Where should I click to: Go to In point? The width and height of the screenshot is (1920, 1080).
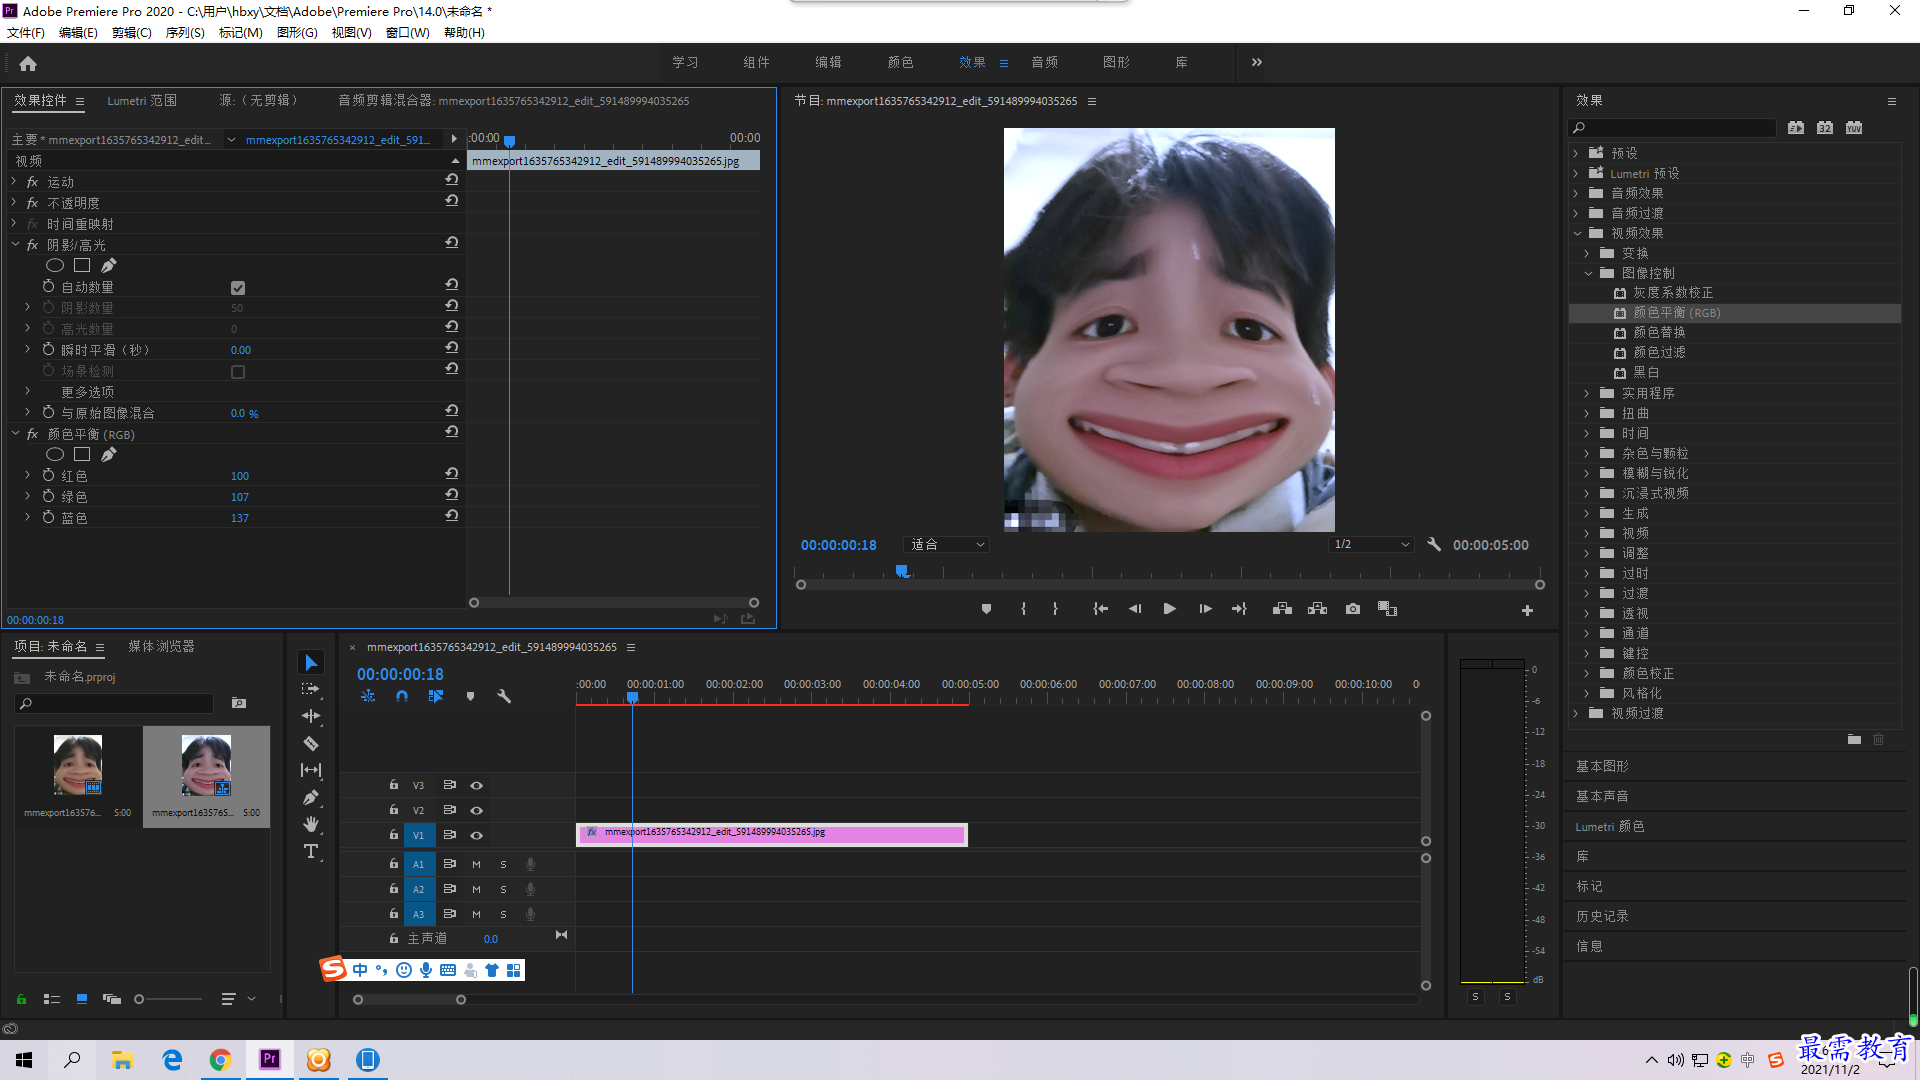tap(1100, 609)
